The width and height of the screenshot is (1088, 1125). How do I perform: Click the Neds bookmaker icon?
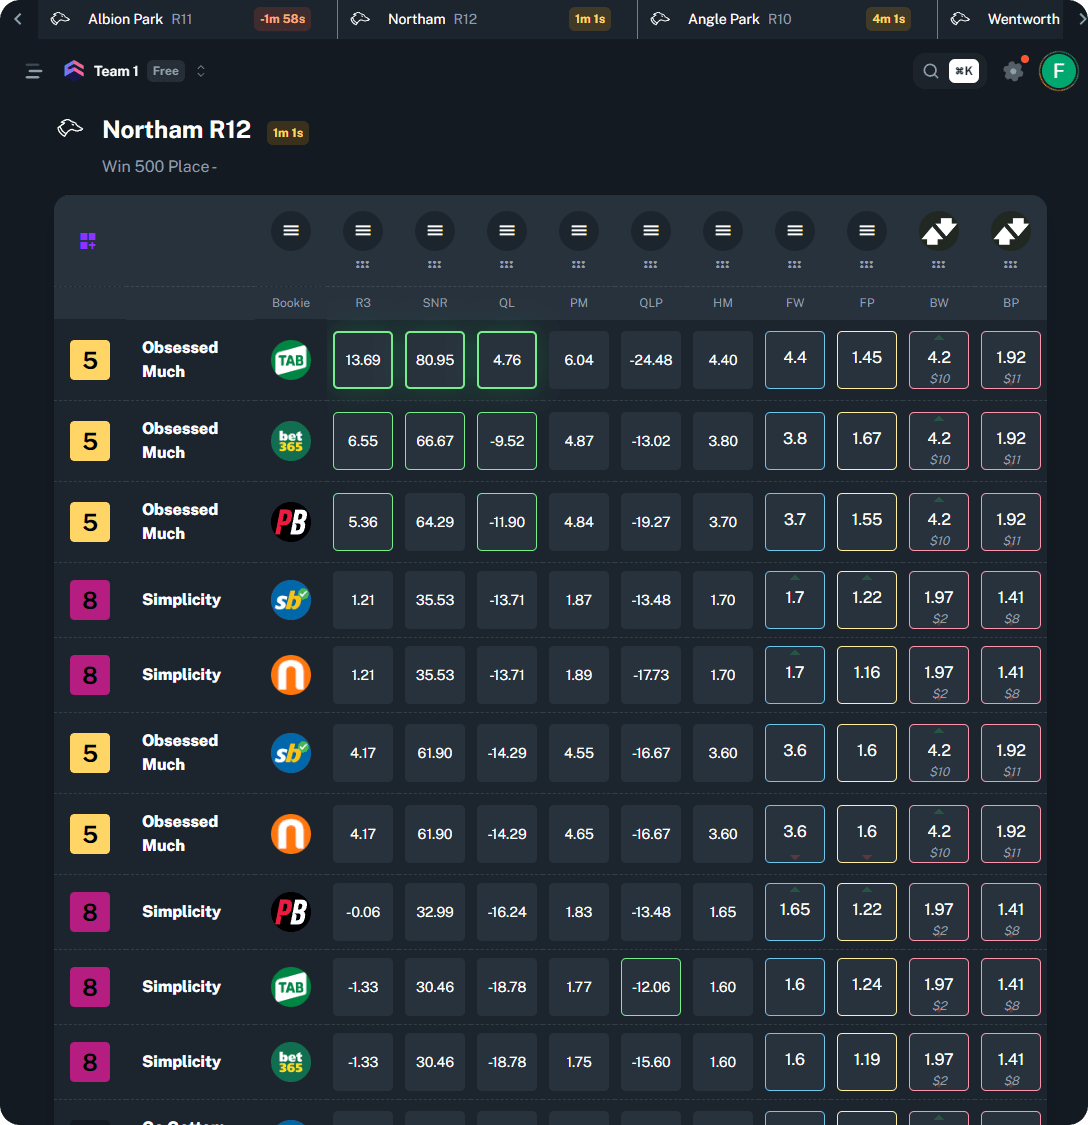(x=291, y=674)
